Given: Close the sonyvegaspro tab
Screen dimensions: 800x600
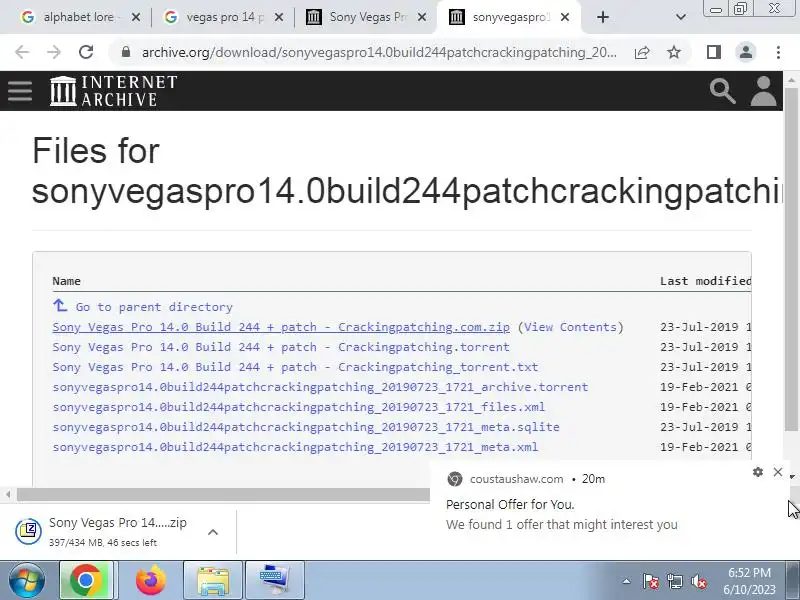Looking at the screenshot, I should 564,17.
